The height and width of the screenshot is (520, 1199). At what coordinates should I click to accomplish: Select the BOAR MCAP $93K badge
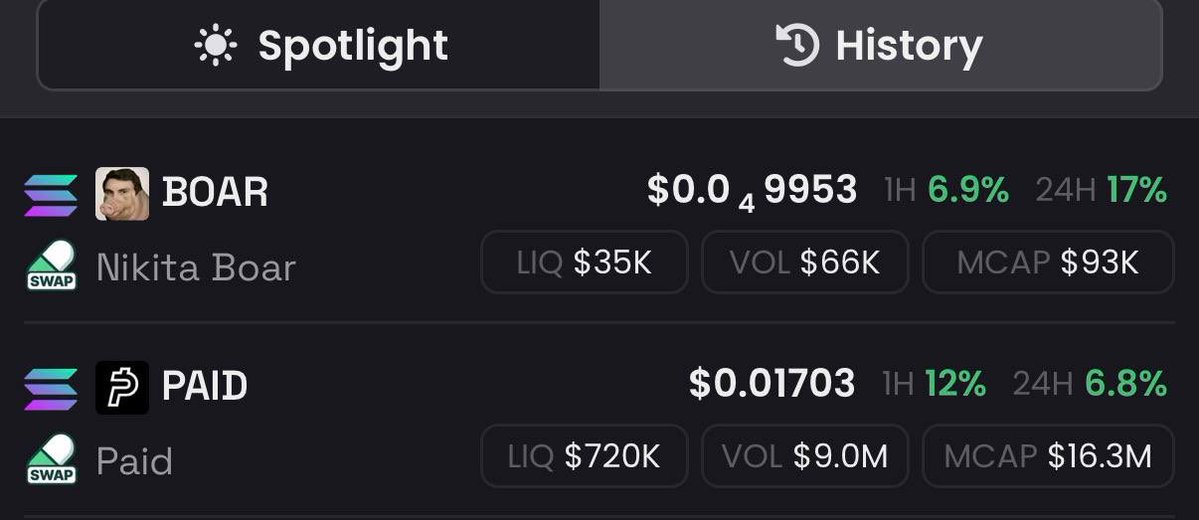[1048, 262]
